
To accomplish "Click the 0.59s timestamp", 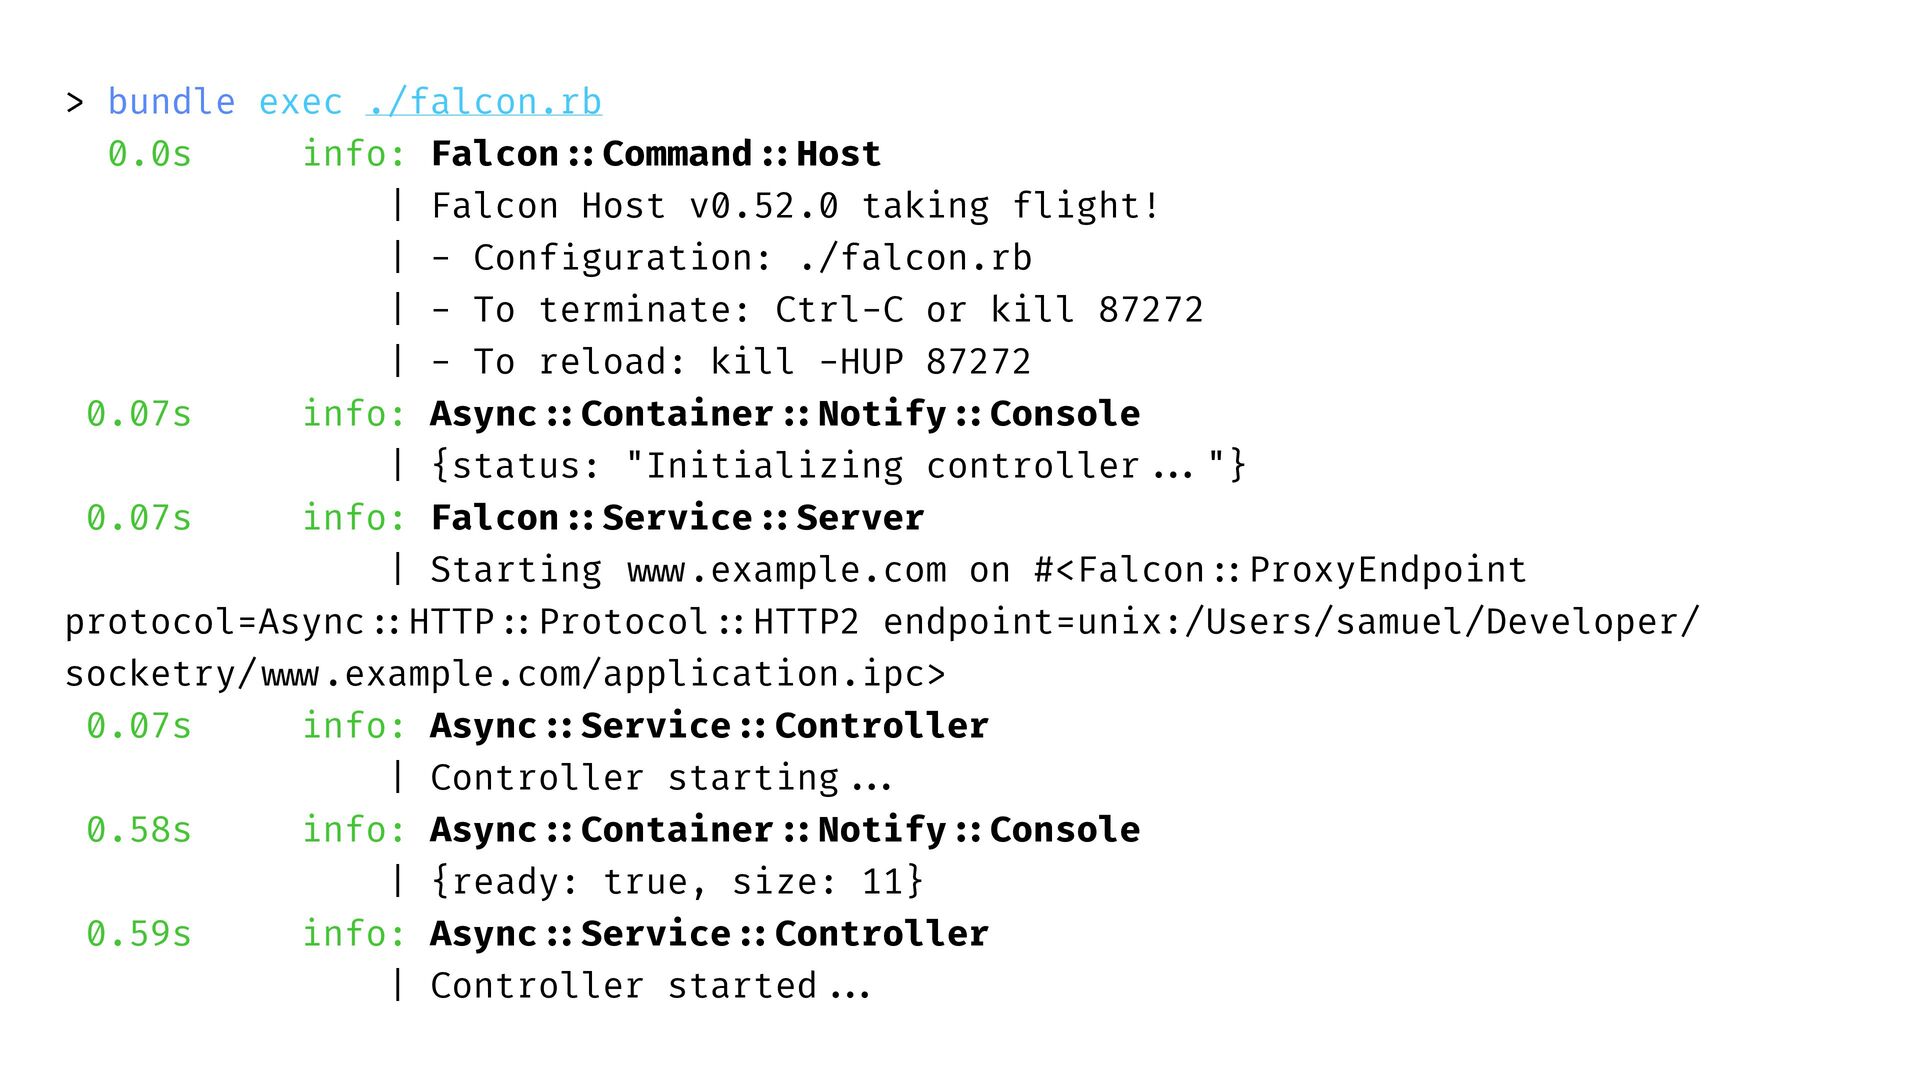I will tap(138, 934).
